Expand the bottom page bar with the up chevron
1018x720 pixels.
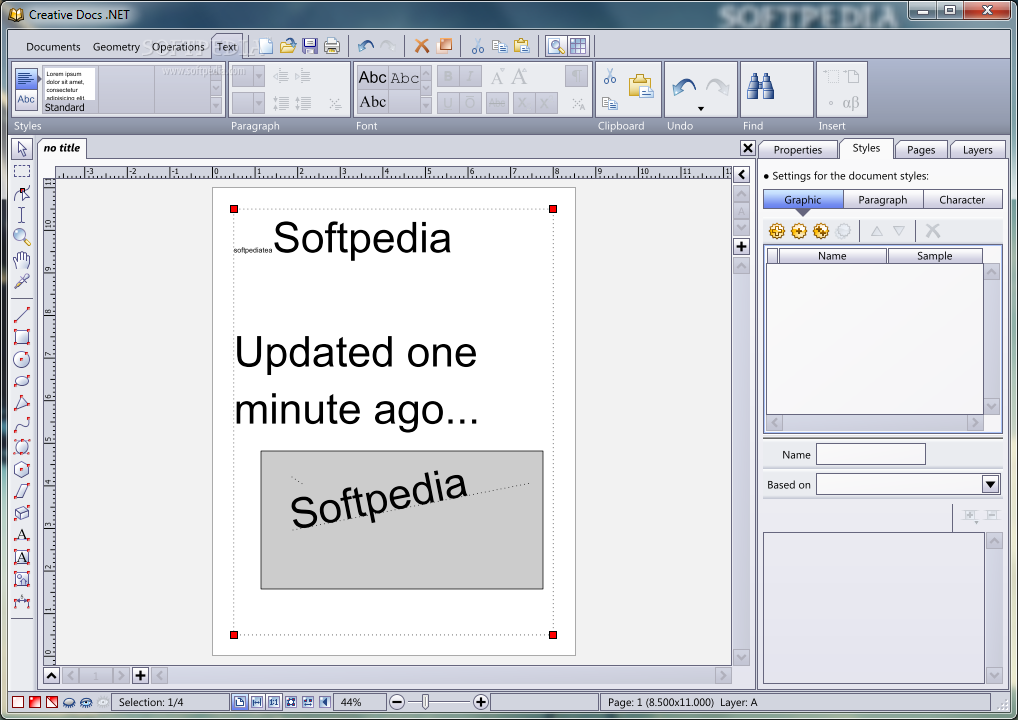(x=51, y=675)
